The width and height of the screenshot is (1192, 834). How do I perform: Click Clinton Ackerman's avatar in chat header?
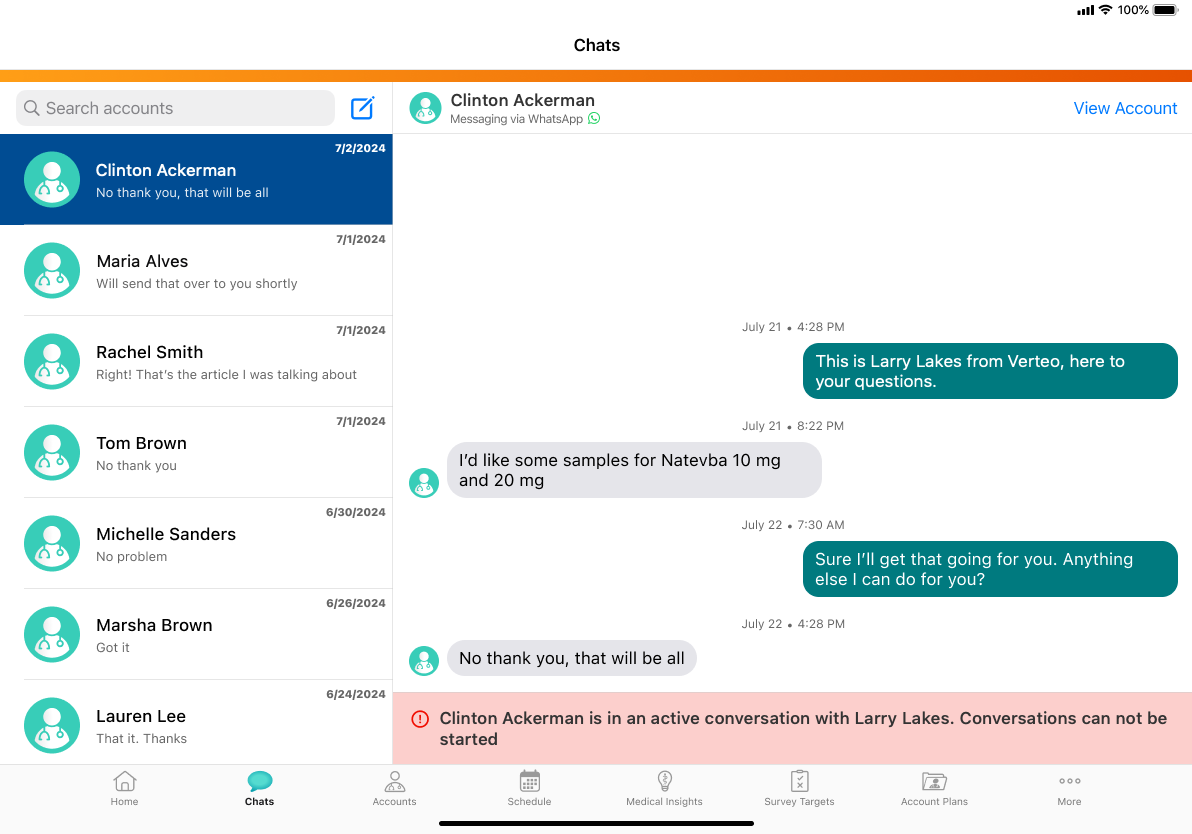tap(425, 108)
